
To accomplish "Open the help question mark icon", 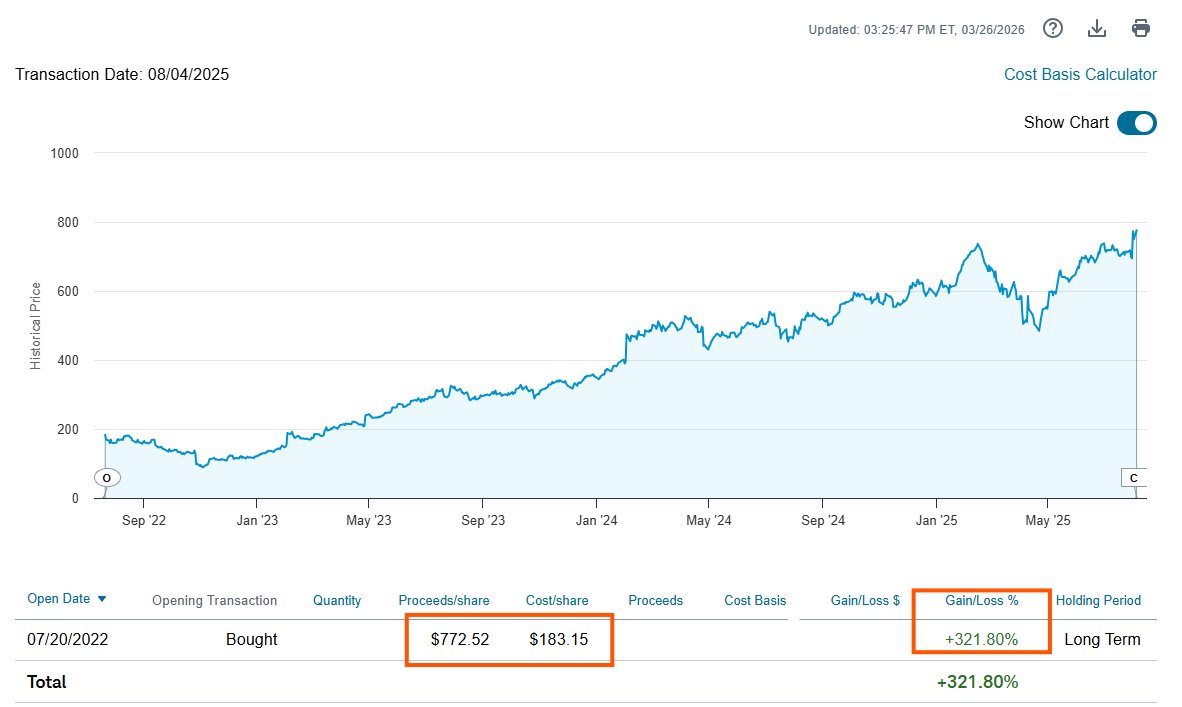I will (1052, 29).
